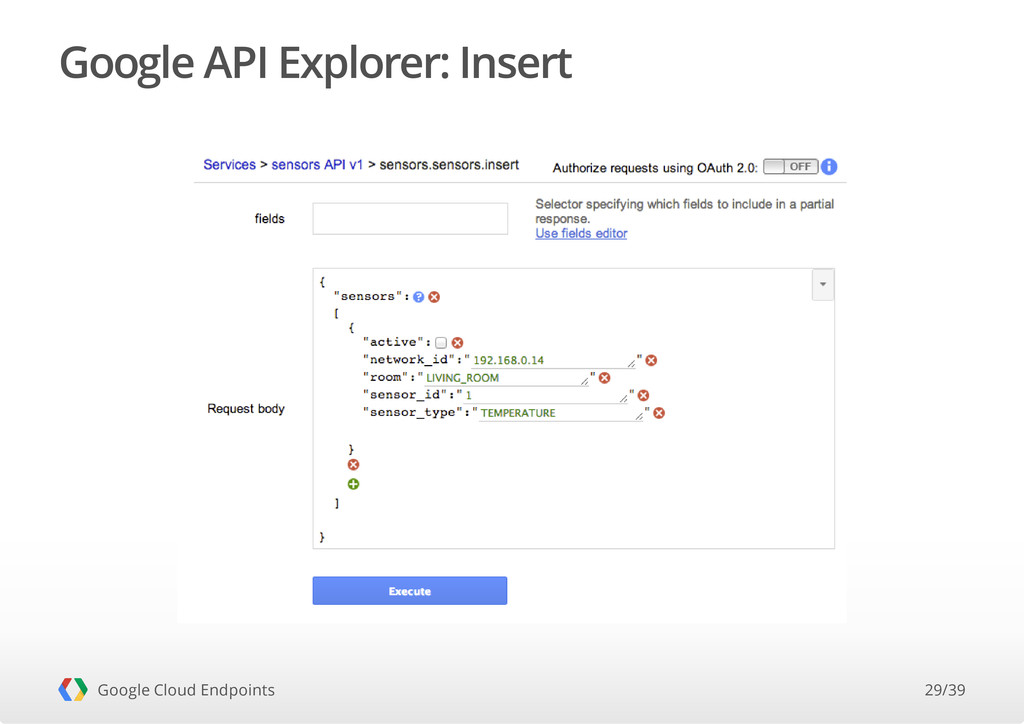
Task: Click the "Google API Explorer: Insert" title
Action: [315, 63]
